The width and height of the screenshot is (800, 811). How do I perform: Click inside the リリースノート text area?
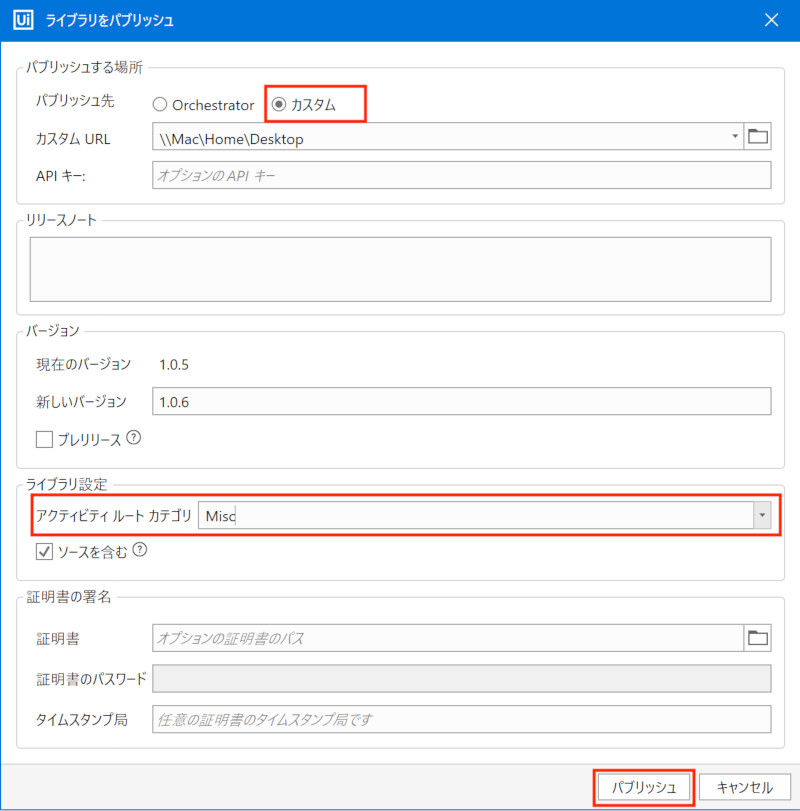click(x=400, y=269)
